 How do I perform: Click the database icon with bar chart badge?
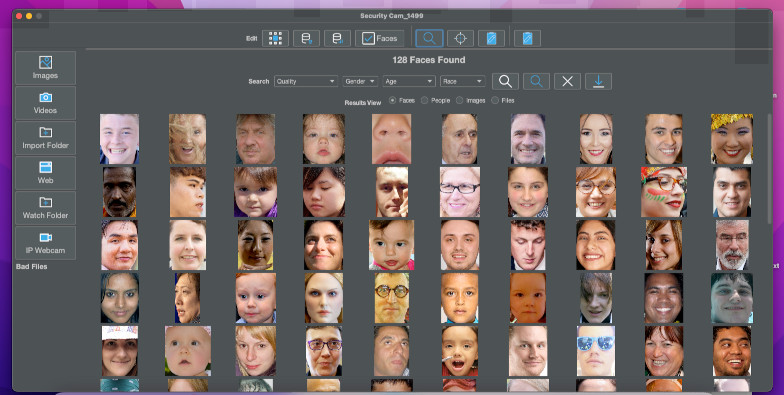(x=337, y=38)
